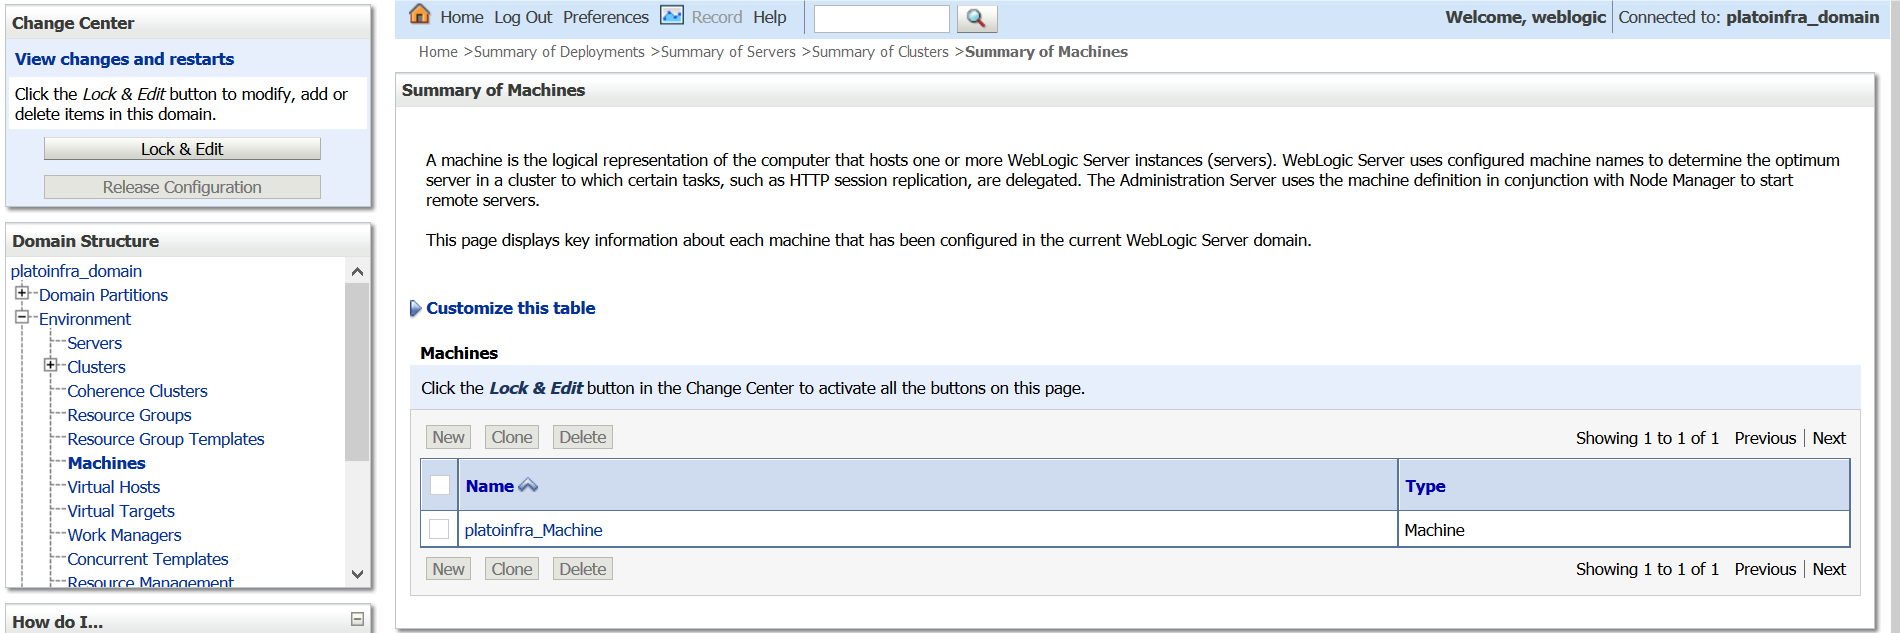
Task: Click the Domain Structure scrollbar thumb
Action: click(x=357, y=372)
